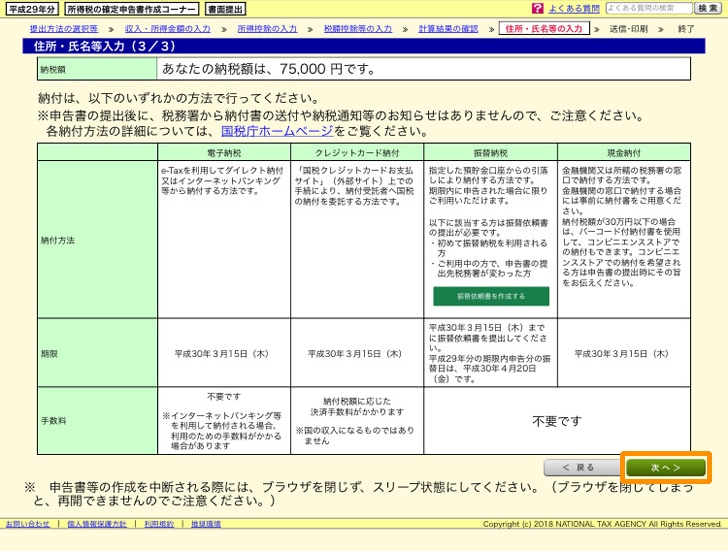The image size is (728, 551).
Task: Click the 検索 search button
Action: point(708,8)
